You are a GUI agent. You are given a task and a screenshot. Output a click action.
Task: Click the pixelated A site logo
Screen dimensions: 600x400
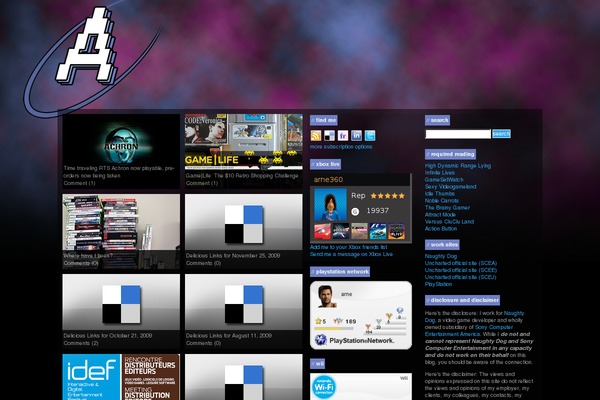(87, 45)
